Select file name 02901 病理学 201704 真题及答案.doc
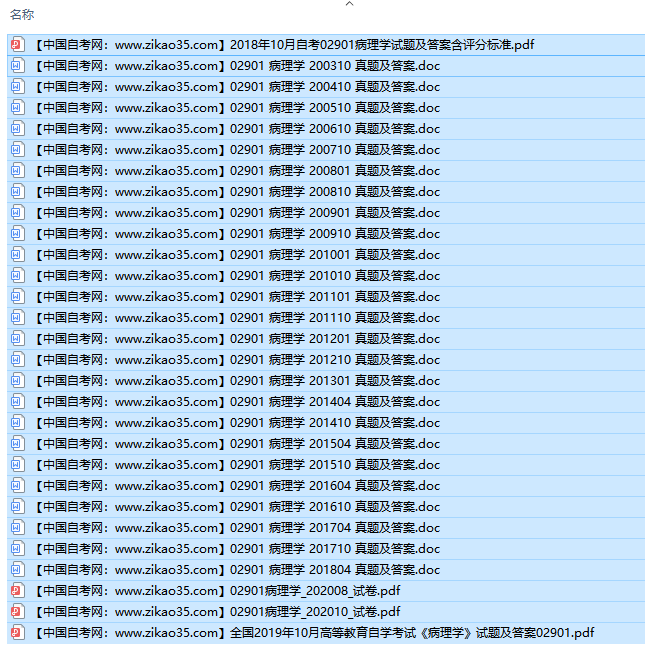The width and height of the screenshot is (645, 666). click(x=335, y=528)
